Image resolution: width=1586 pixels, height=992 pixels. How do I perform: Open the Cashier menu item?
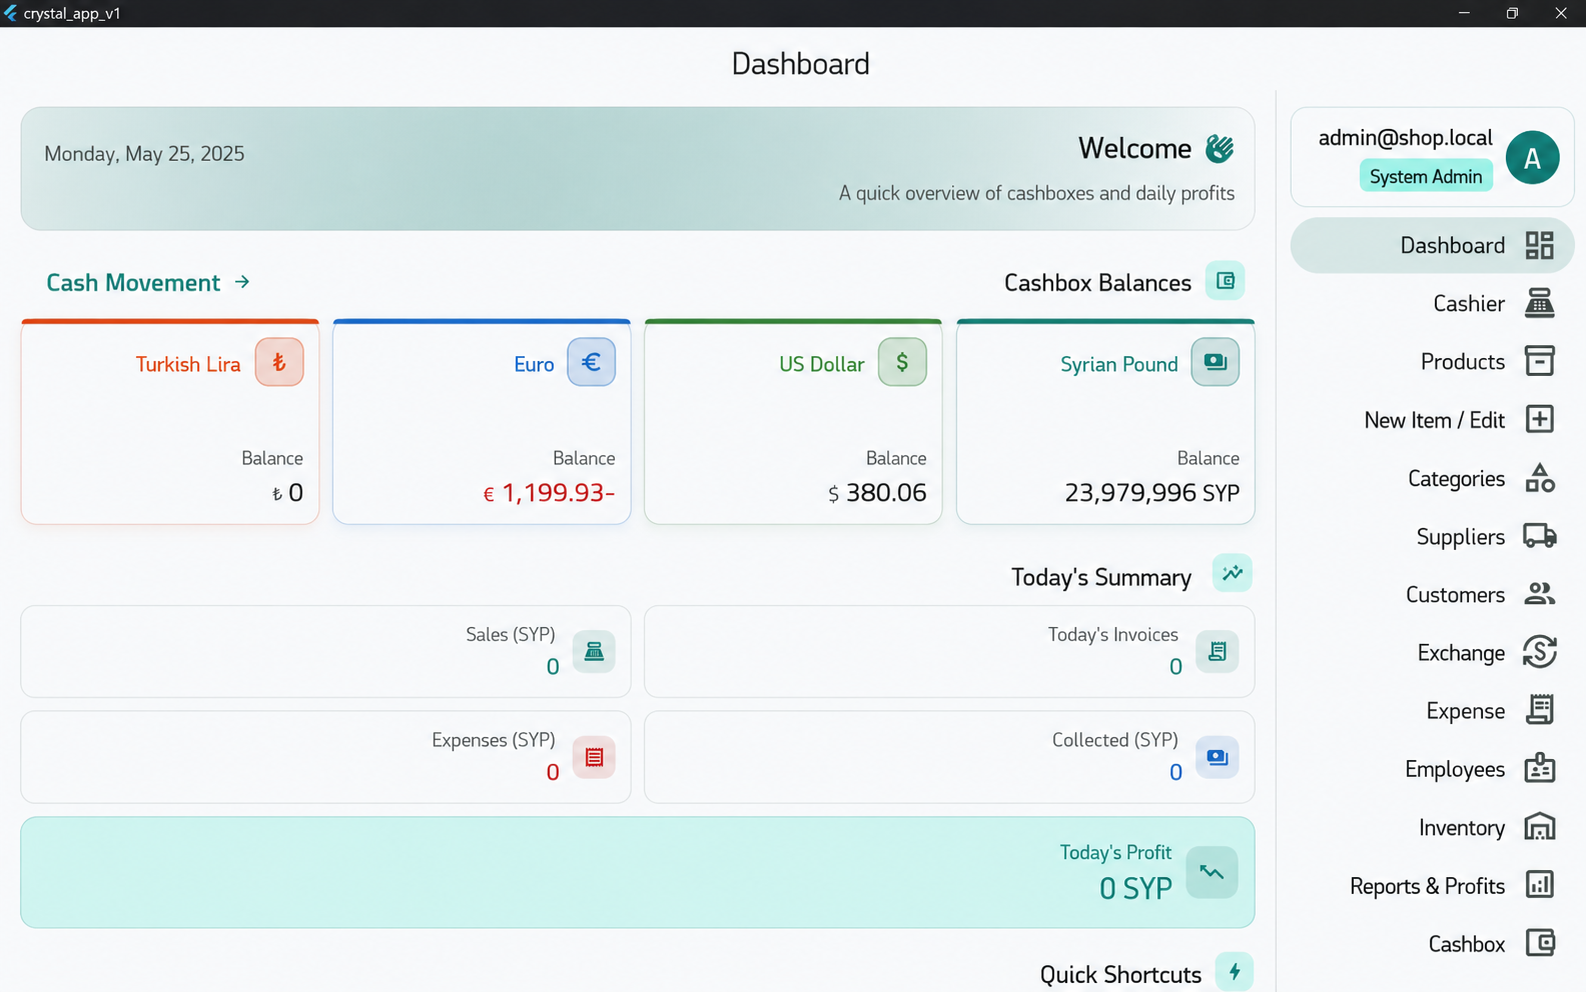pyautogui.click(x=1432, y=303)
